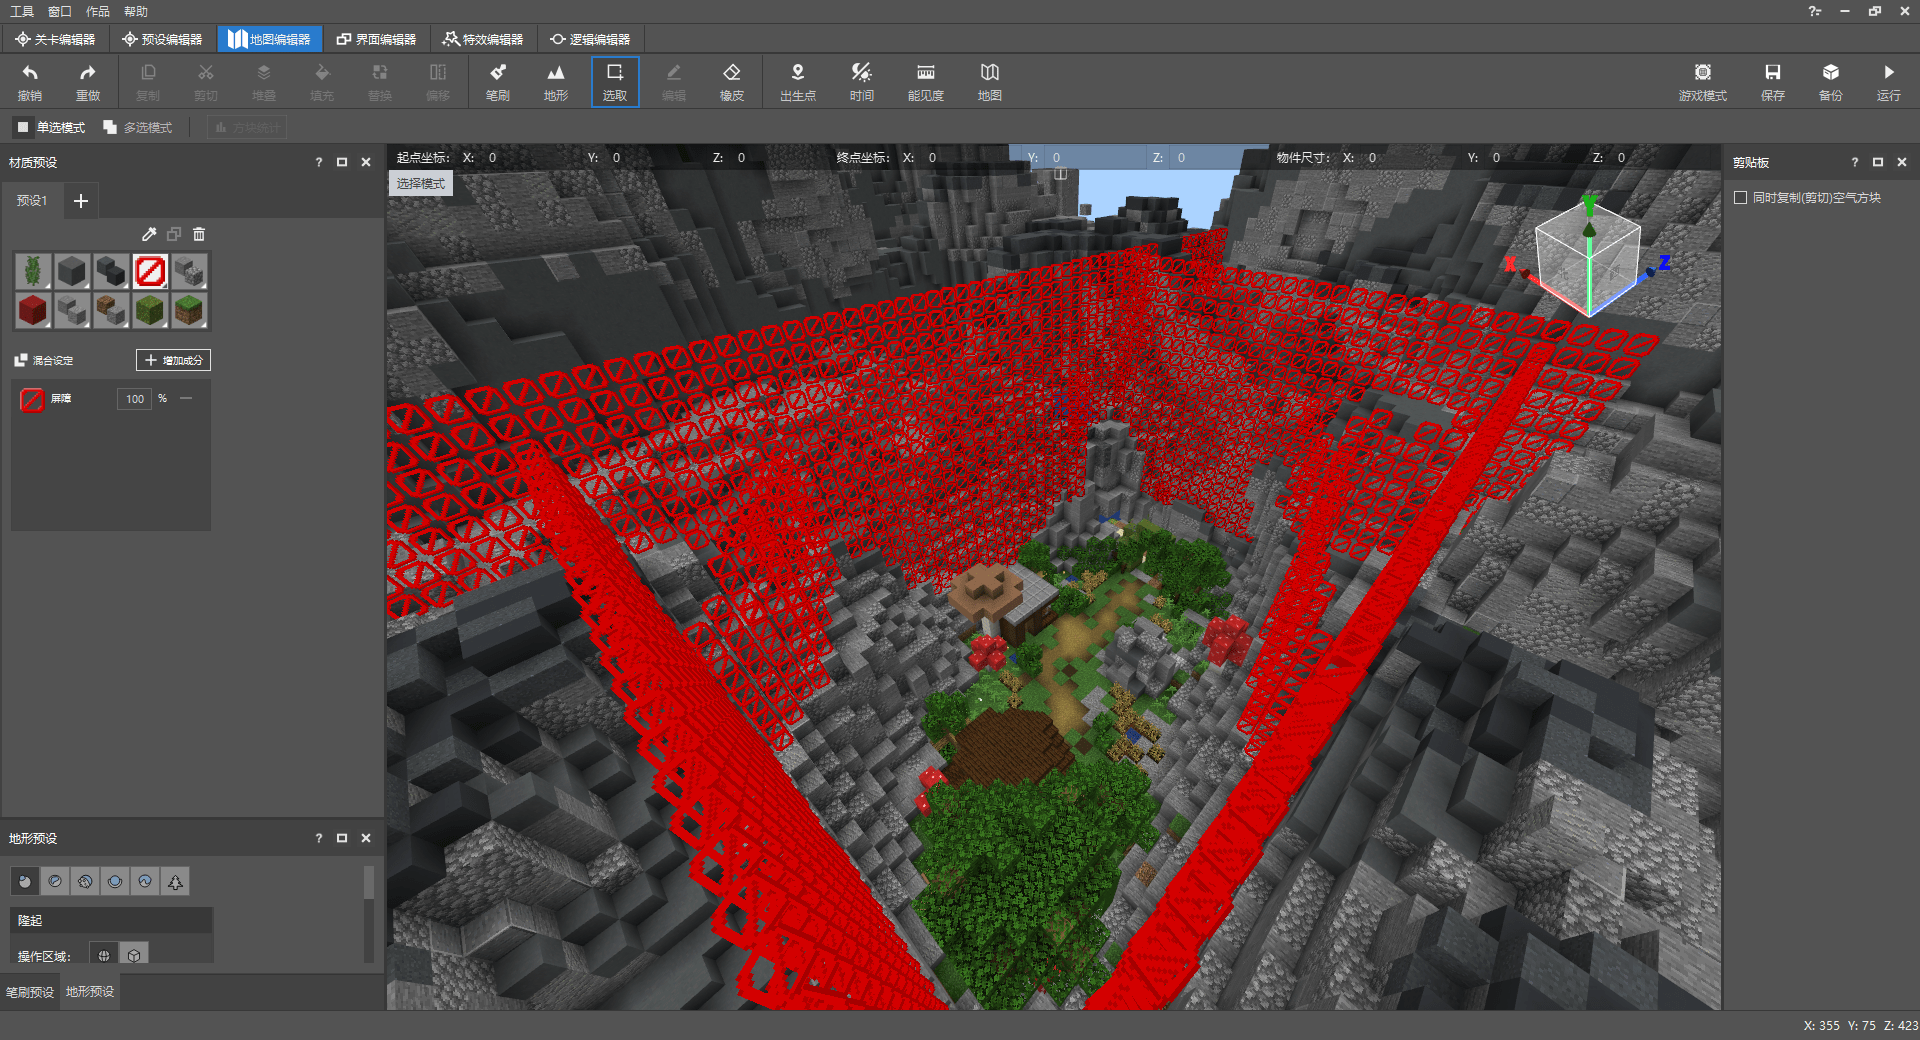Select the wave terrain preset icon
The image size is (1920, 1040).
[x=145, y=881]
